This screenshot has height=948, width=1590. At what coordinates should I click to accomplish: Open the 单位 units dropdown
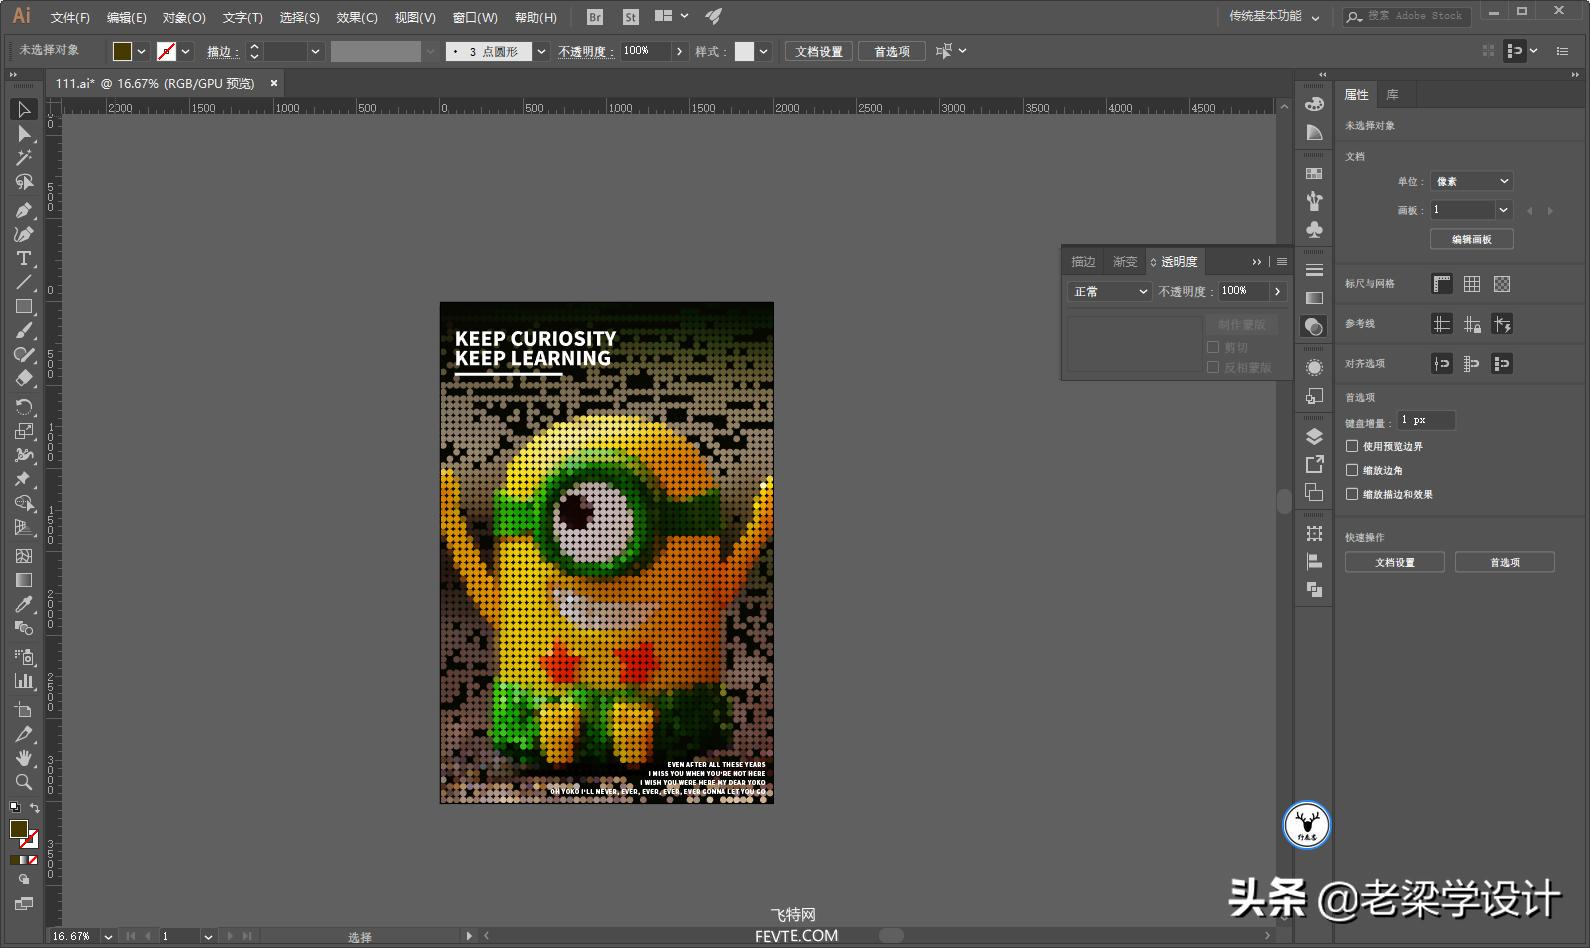click(1471, 181)
